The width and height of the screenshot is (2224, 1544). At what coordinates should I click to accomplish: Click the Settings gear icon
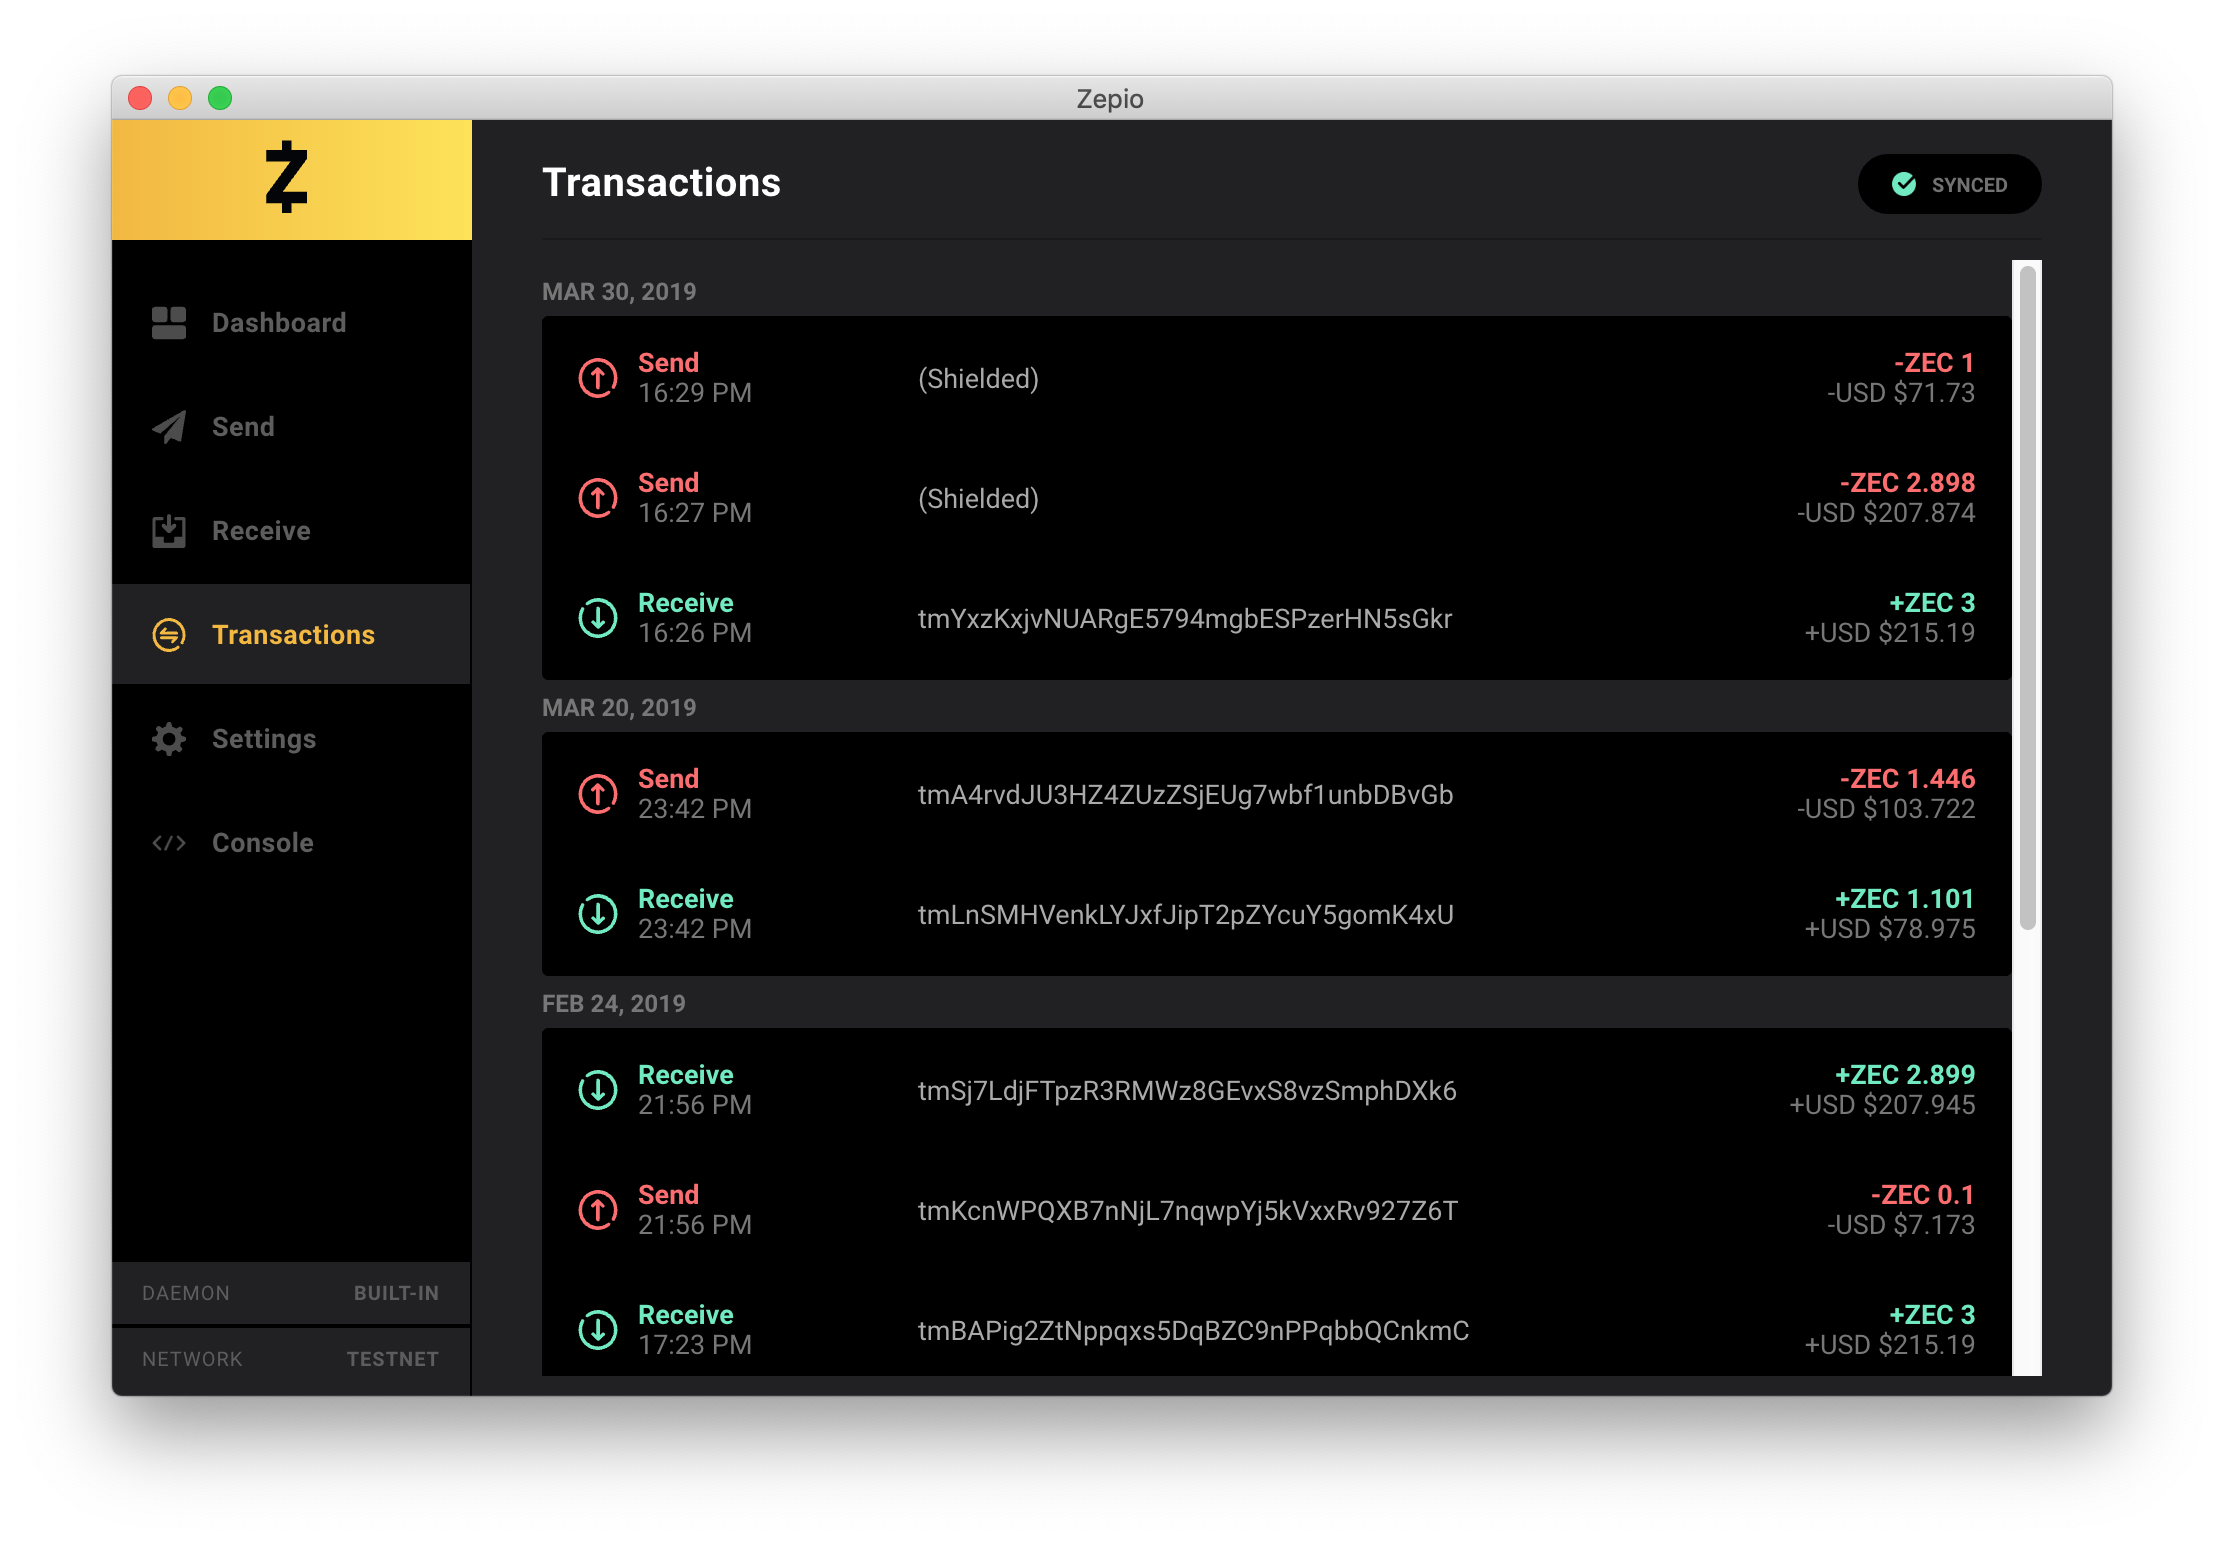[169, 739]
